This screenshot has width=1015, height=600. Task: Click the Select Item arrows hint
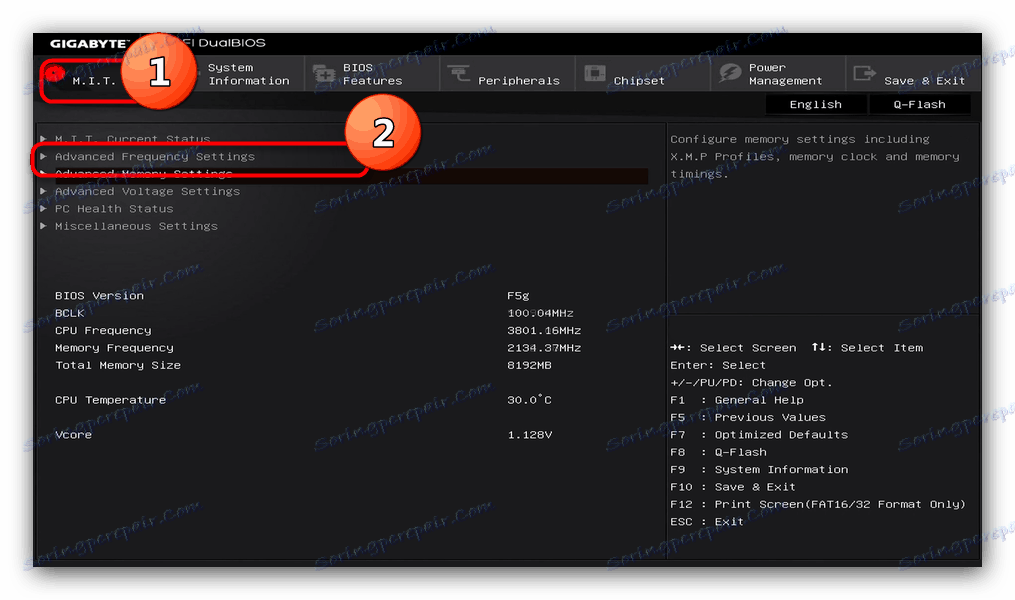[x=867, y=348]
